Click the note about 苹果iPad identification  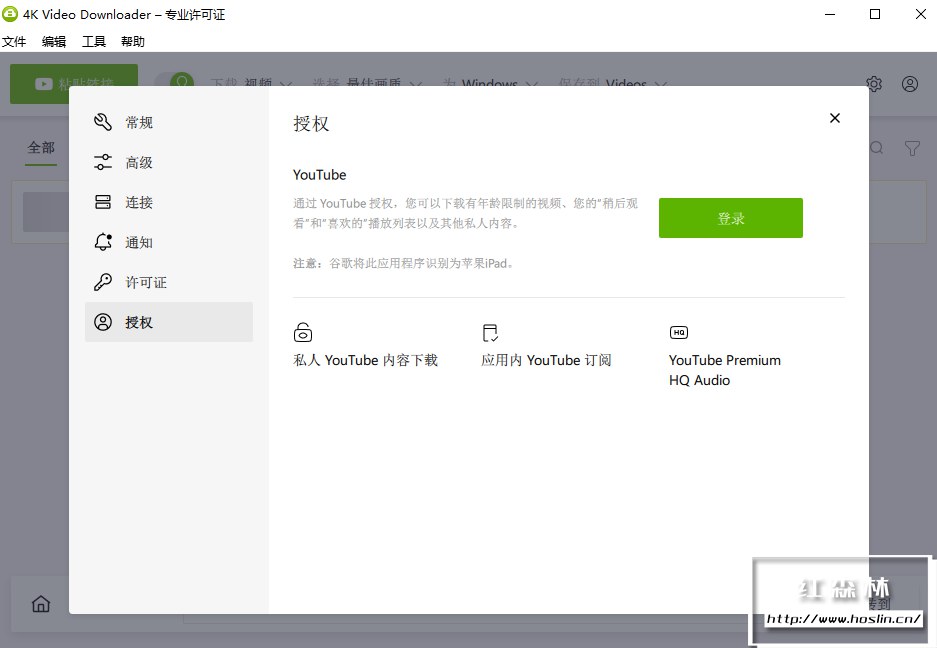coord(403,263)
